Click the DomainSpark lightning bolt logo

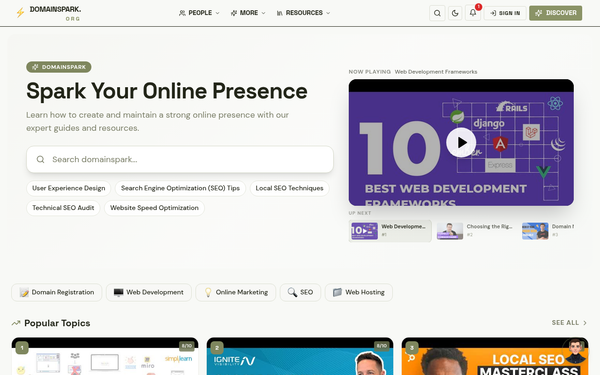20,13
